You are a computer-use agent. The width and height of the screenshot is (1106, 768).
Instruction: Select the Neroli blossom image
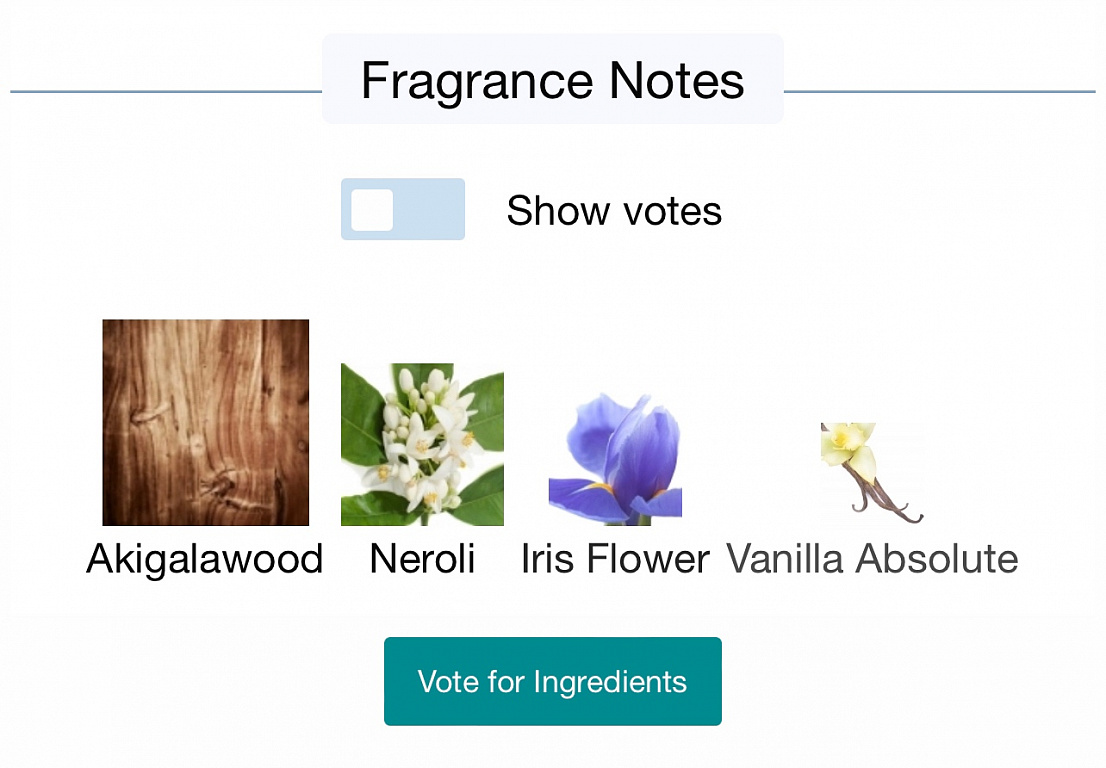point(422,444)
